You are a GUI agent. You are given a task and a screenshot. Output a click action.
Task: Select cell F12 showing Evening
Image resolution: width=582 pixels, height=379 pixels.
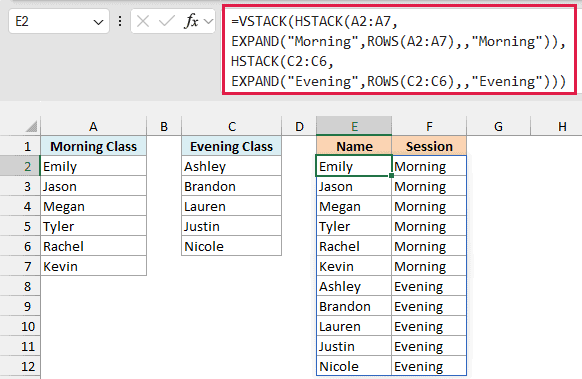[x=429, y=367]
